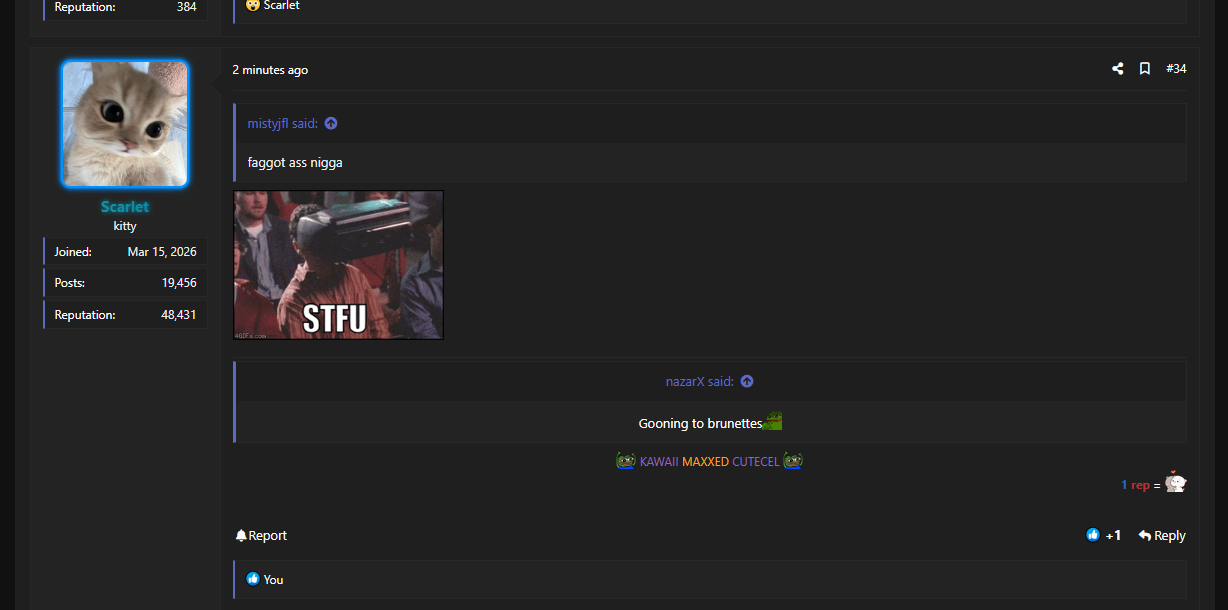Click the blue thumbs-up like icon beside +1
This screenshot has height=610, width=1228.
tap(1093, 535)
